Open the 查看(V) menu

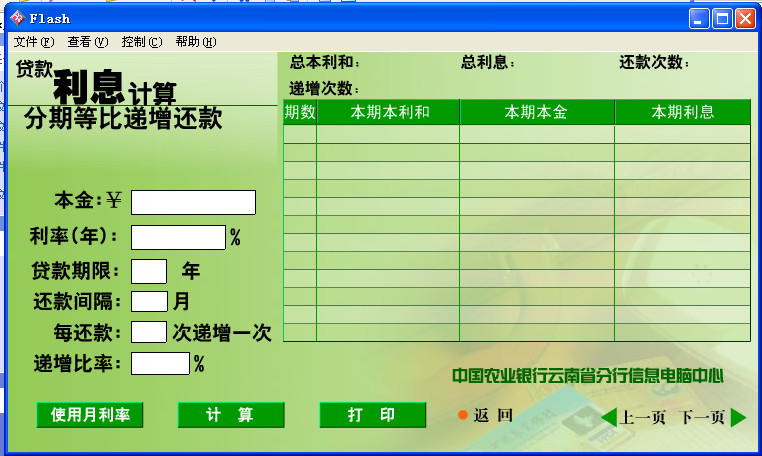click(x=88, y=42)
